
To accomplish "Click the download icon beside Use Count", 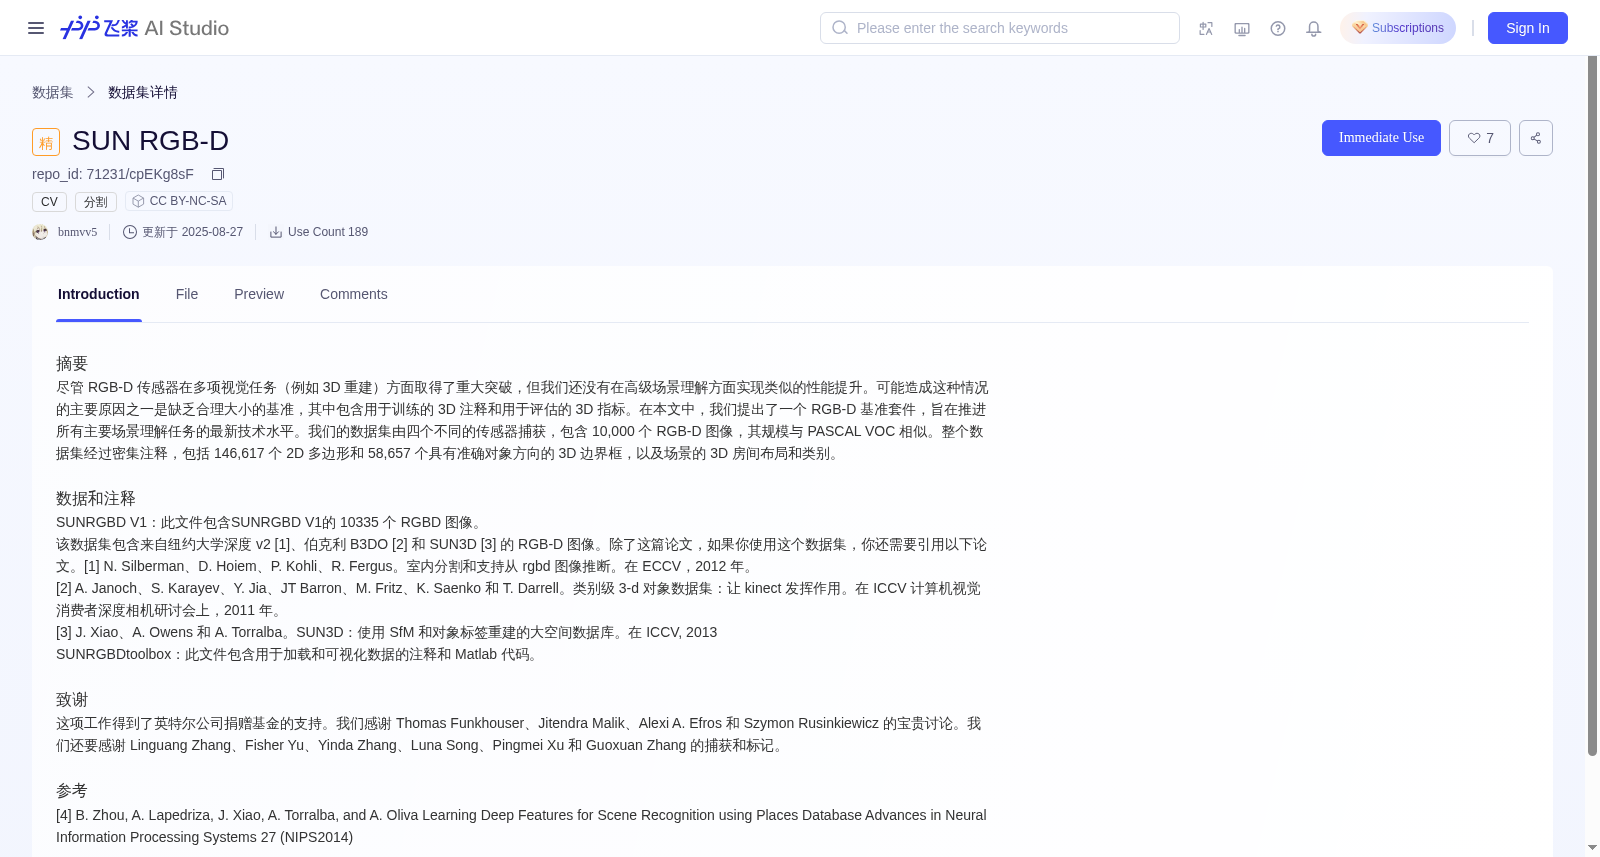I will tap(276, 232).
